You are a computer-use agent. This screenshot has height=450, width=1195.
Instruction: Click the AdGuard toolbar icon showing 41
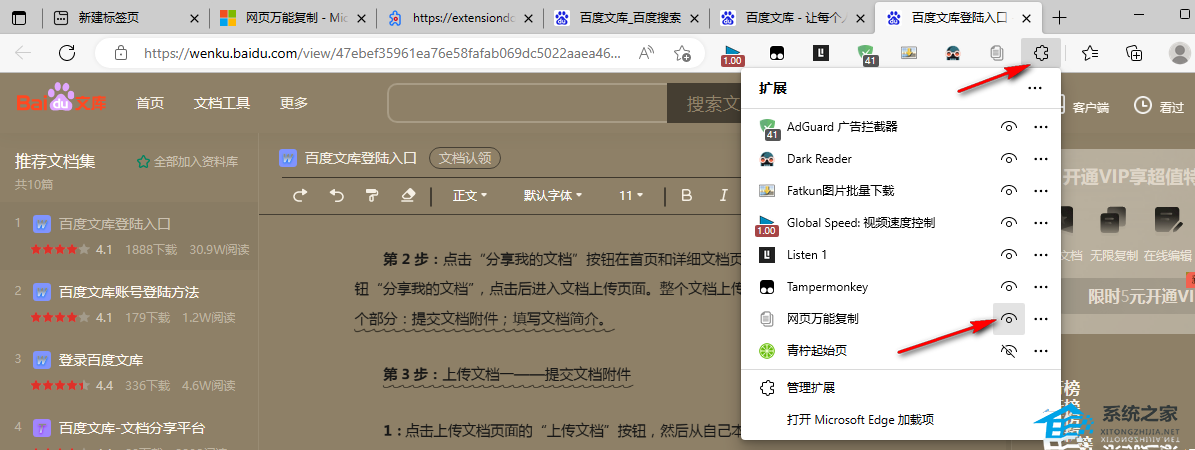(866, 54)
